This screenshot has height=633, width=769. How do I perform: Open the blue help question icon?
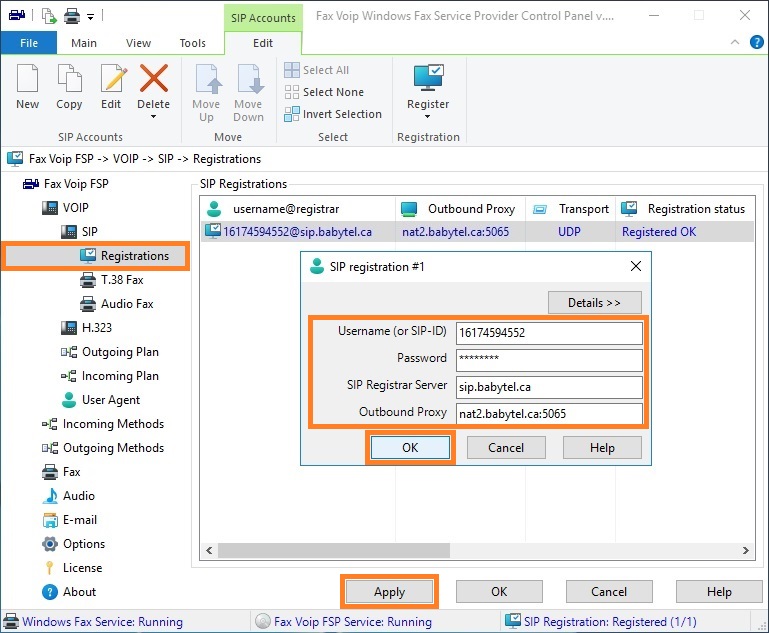756,42
